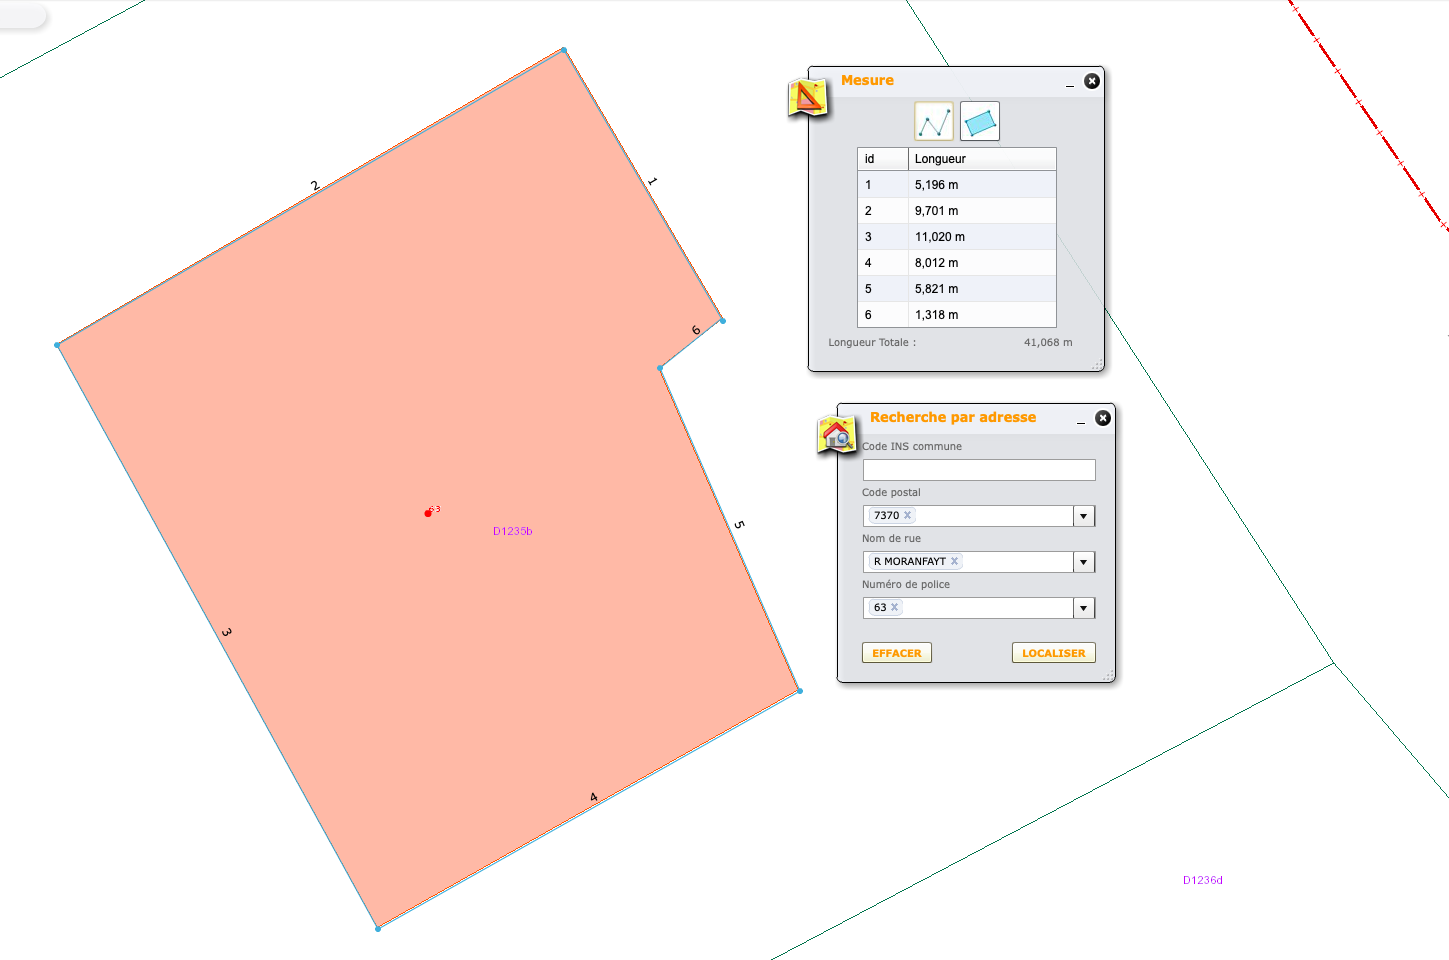
Task: Click the Mesure panel ruler map icon
Action: (808, 97)
